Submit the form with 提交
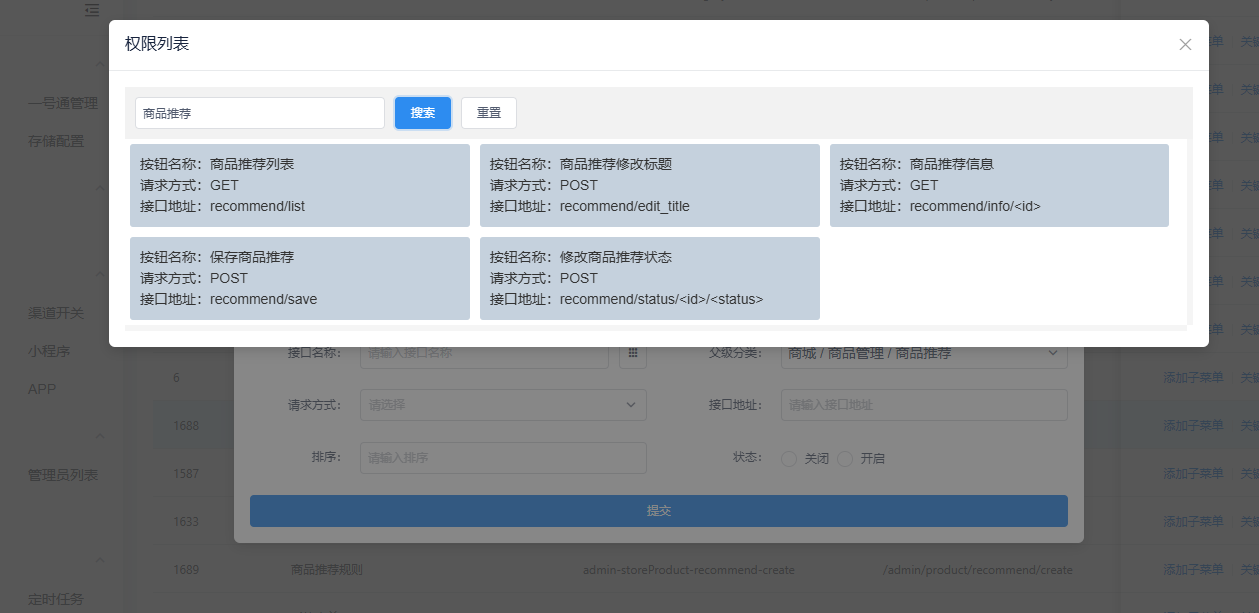Image resolution: width=1259 pixels, height=613 pixels. click(659, 511)
